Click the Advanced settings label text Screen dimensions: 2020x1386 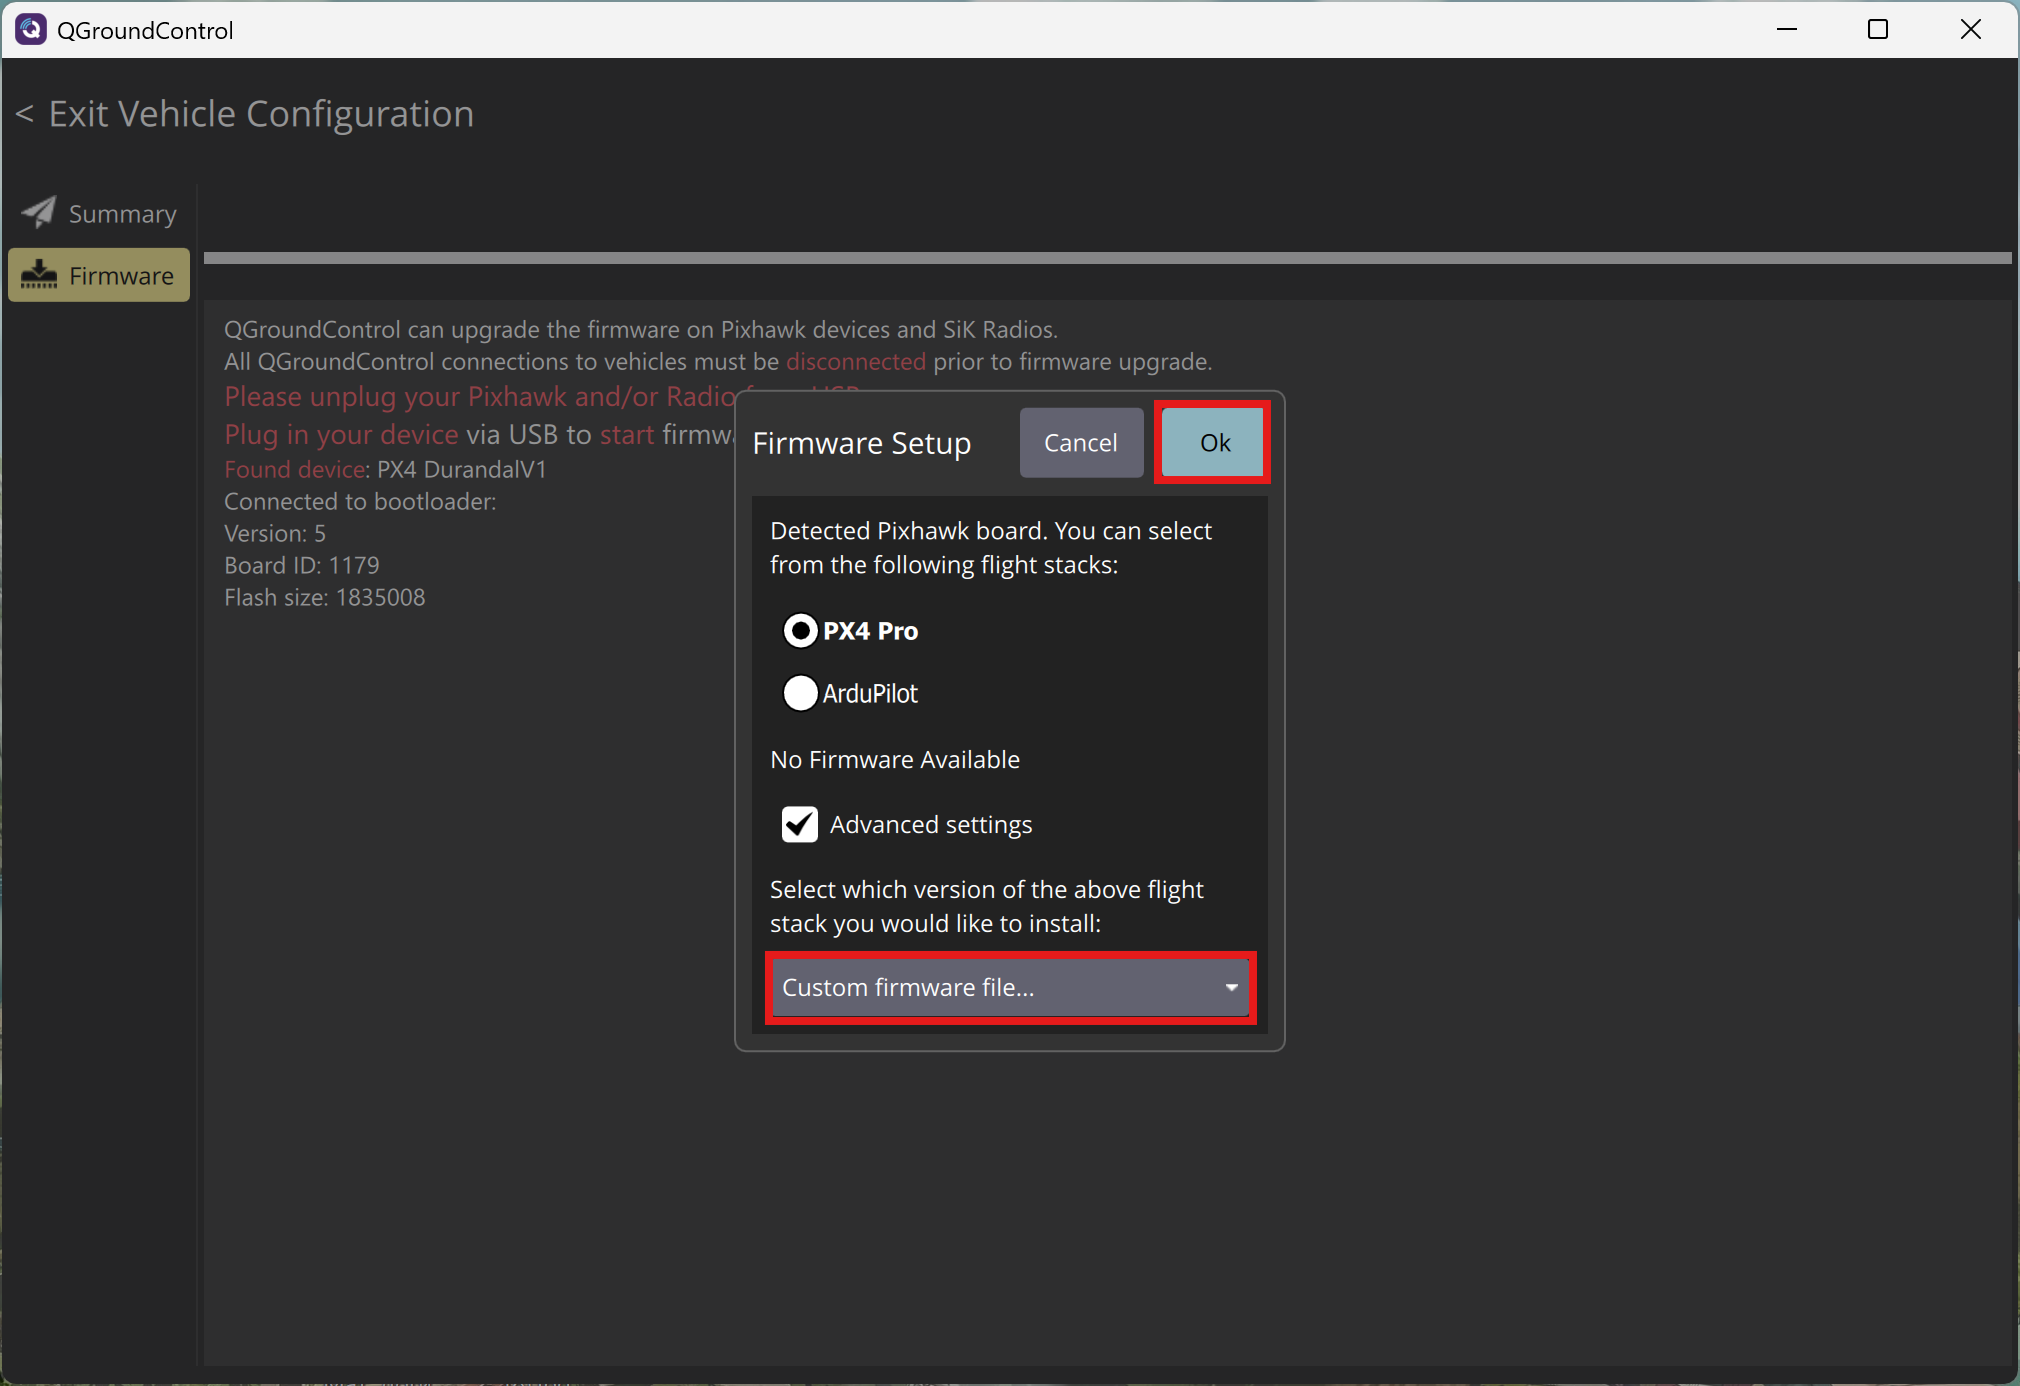(x=930, y=825)
